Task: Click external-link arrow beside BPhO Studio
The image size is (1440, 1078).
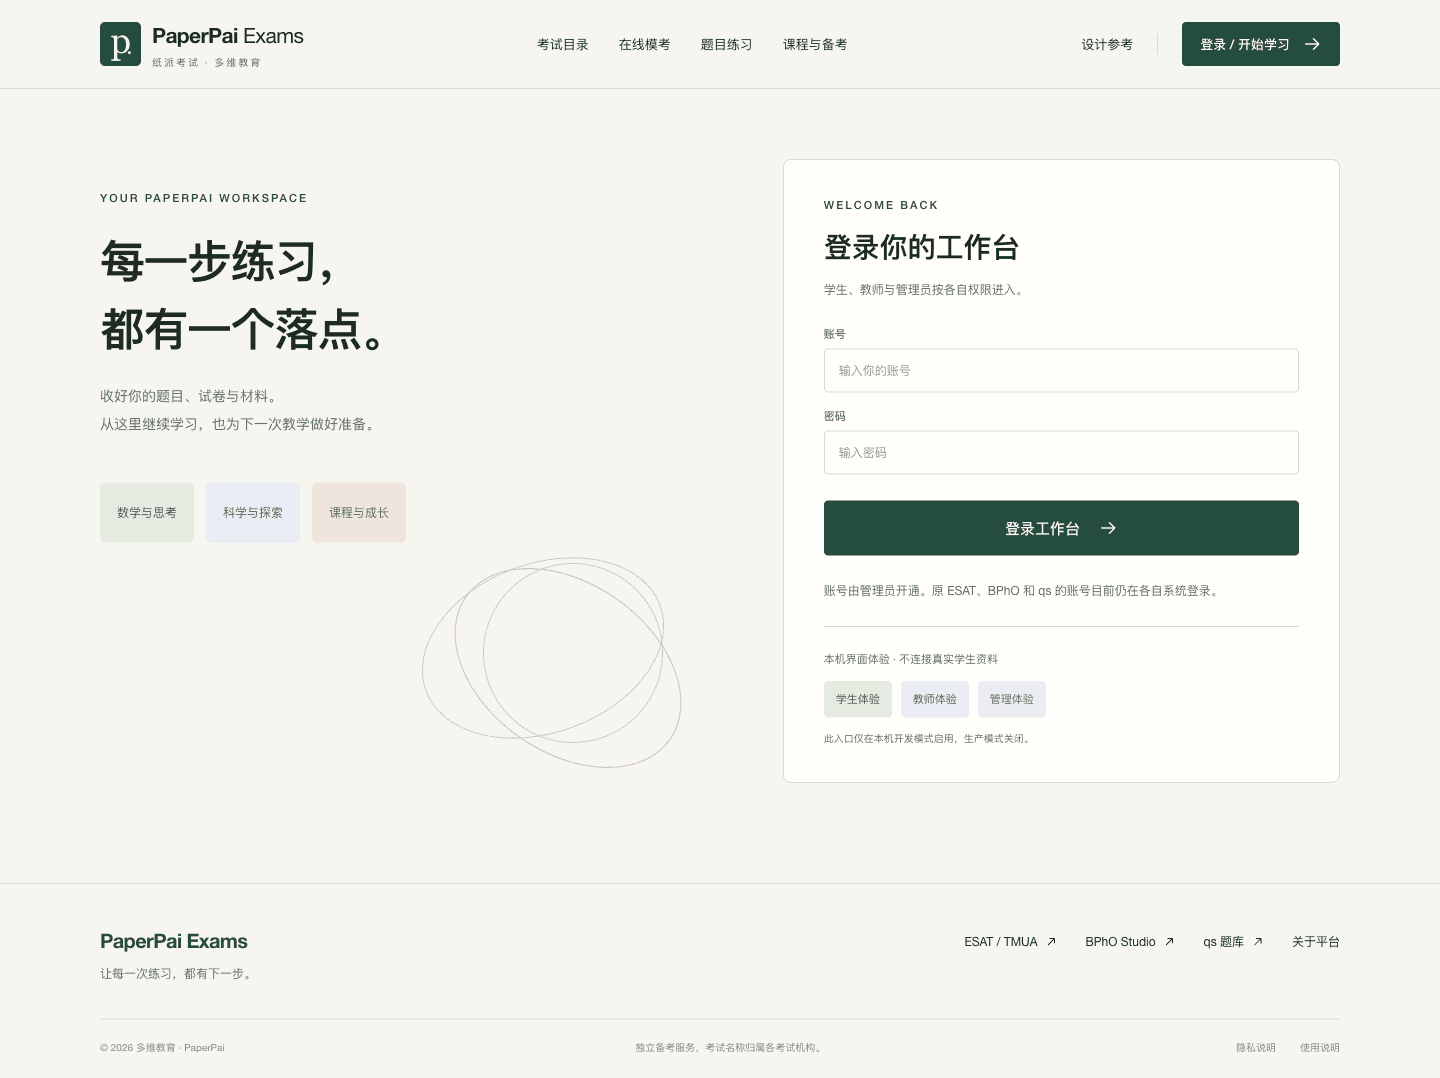Action: tap(1169, 942)
